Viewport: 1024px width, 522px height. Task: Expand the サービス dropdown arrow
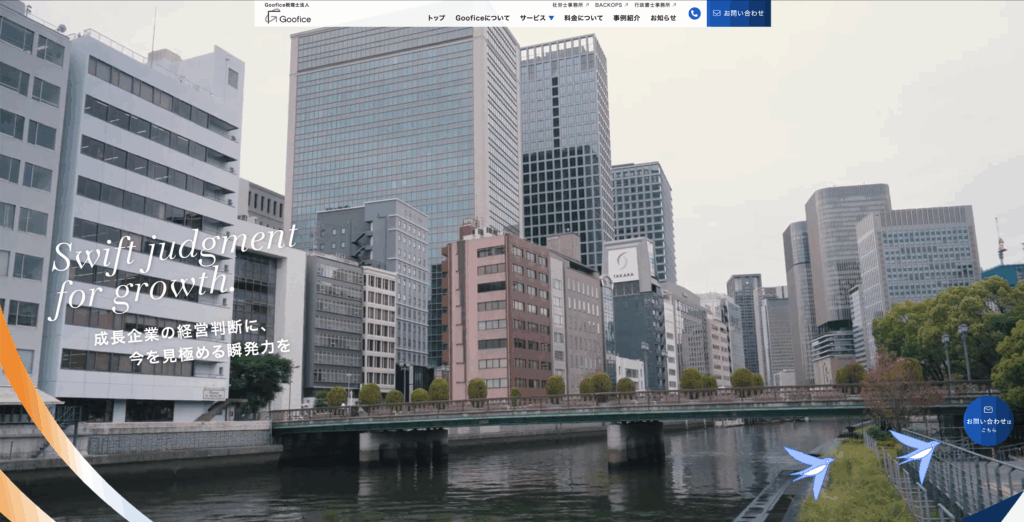coord(551,18)
